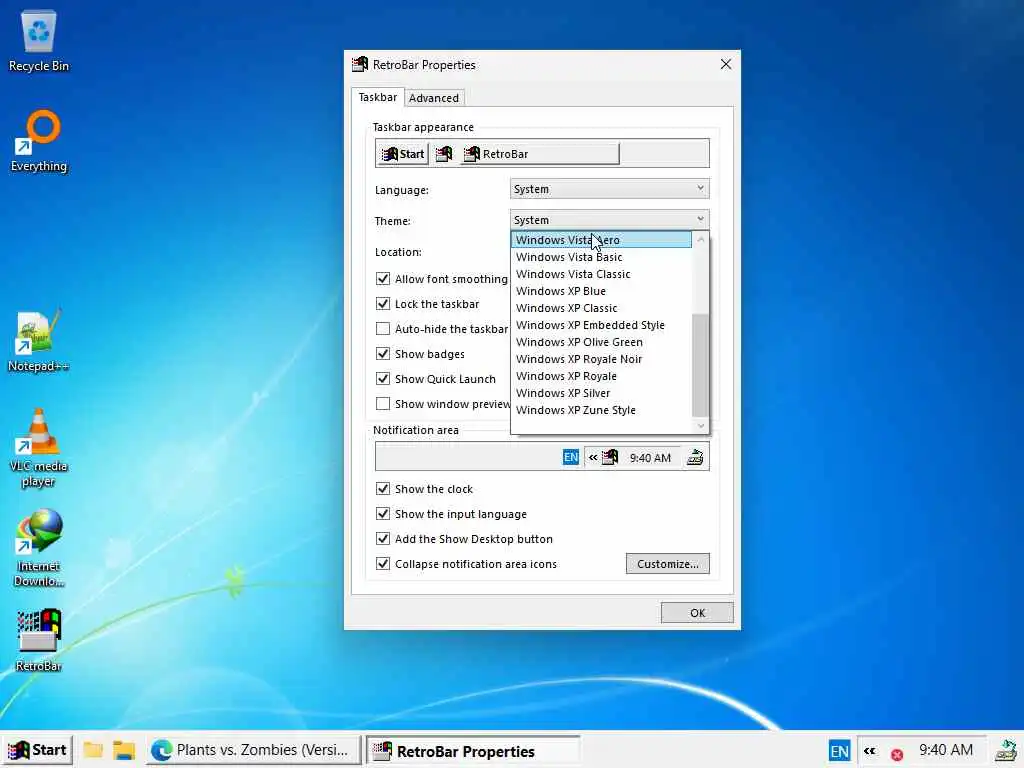
Task: Expand hidden tray icons on the taskbar
Action: pyautogui.click(x=869, y=751)
